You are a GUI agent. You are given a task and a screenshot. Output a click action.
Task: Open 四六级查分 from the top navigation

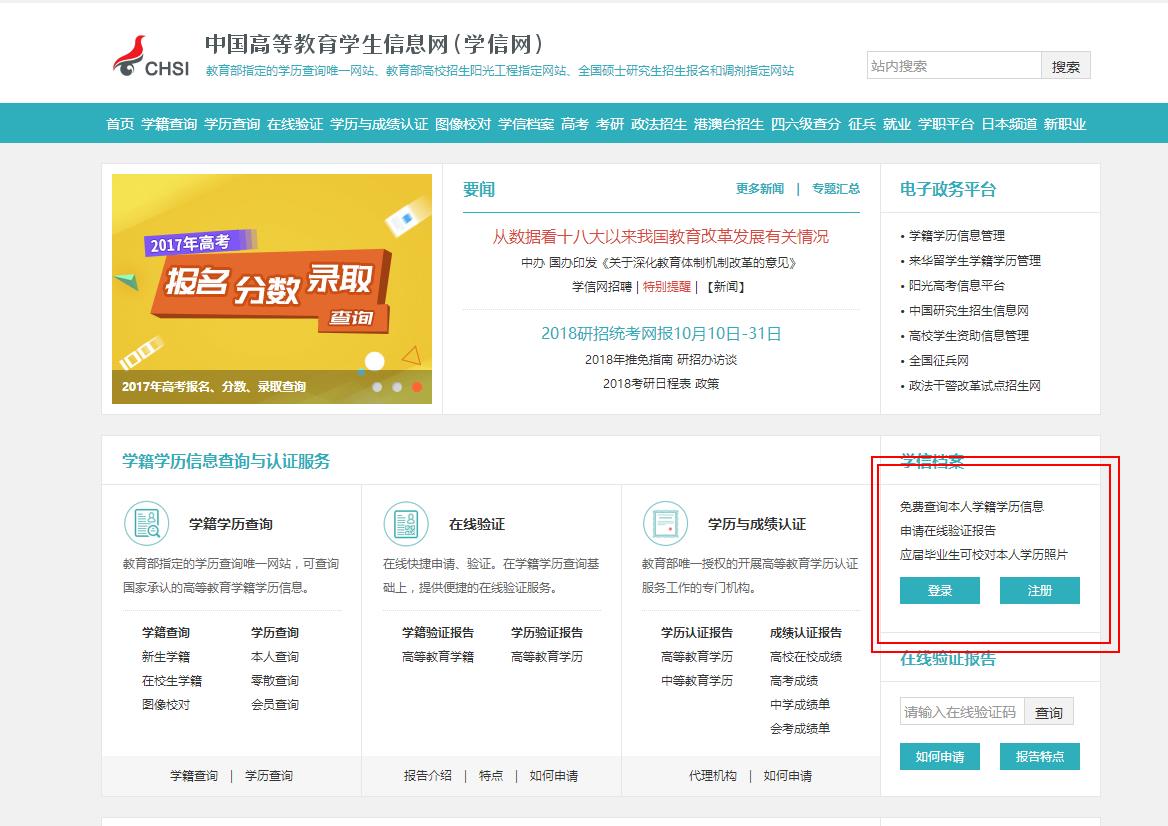806,124
